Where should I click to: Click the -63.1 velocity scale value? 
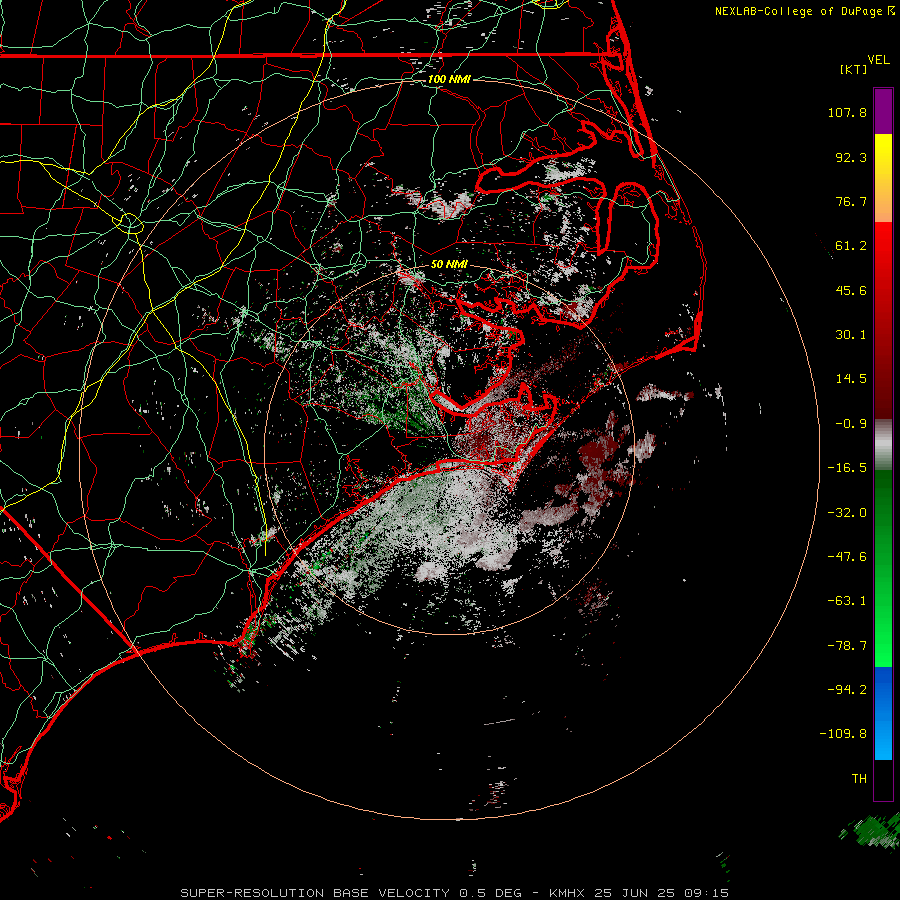847,601
